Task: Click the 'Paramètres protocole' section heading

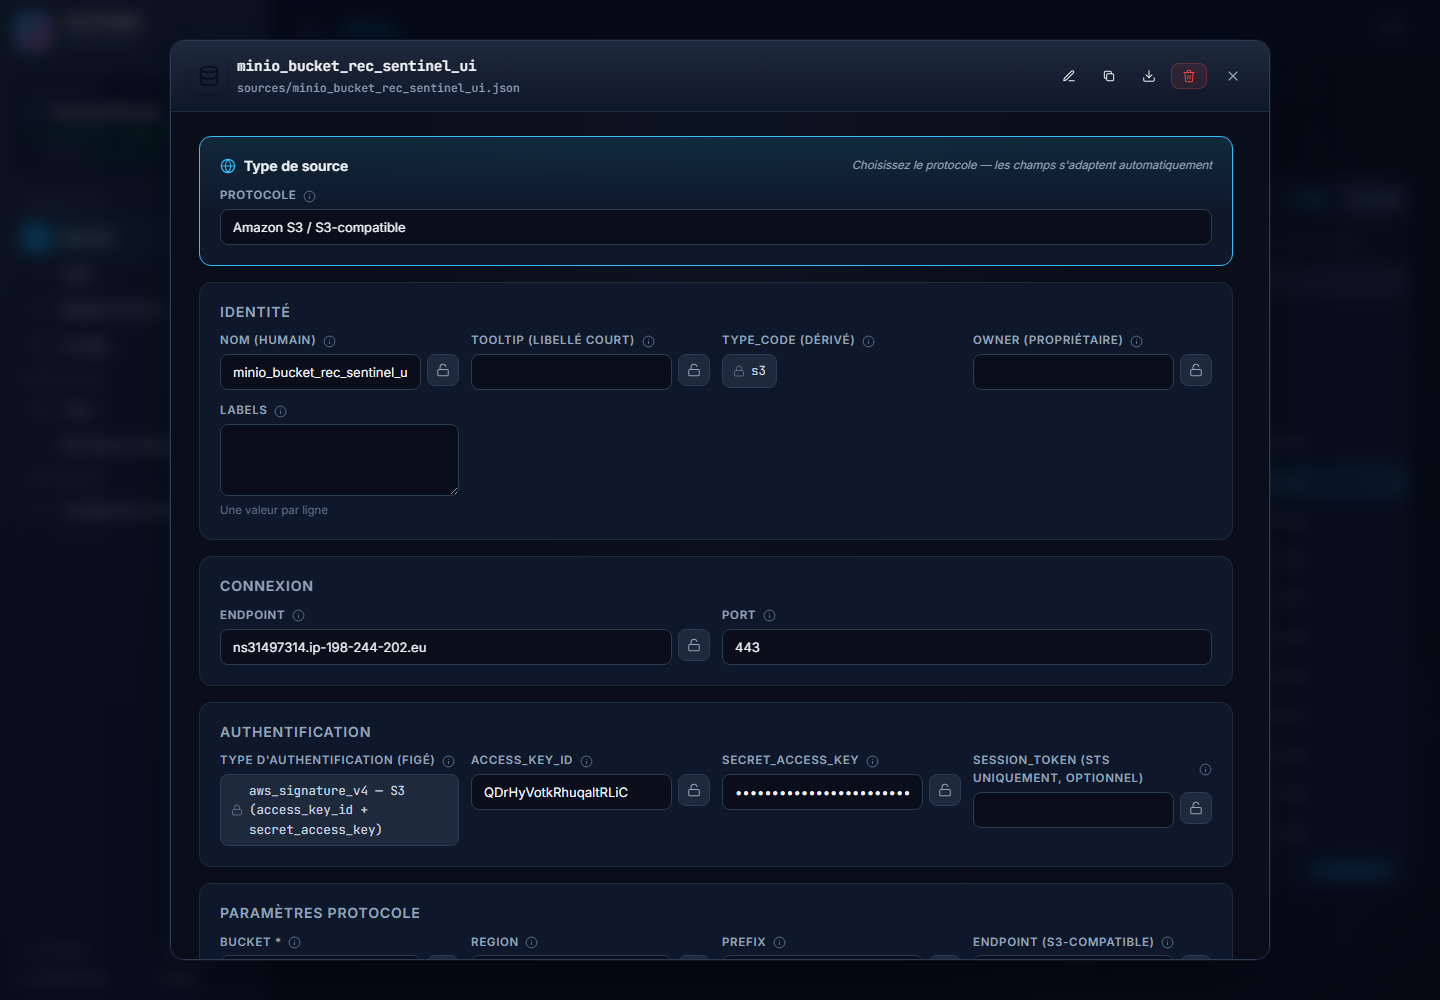Action: [320, 913]
